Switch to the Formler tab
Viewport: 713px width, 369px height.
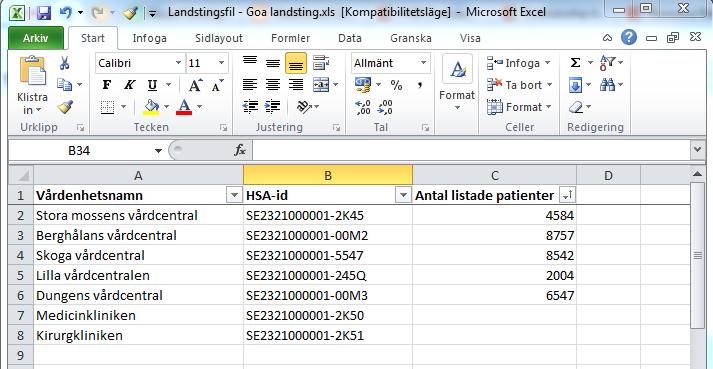click(x=291, y=38)
